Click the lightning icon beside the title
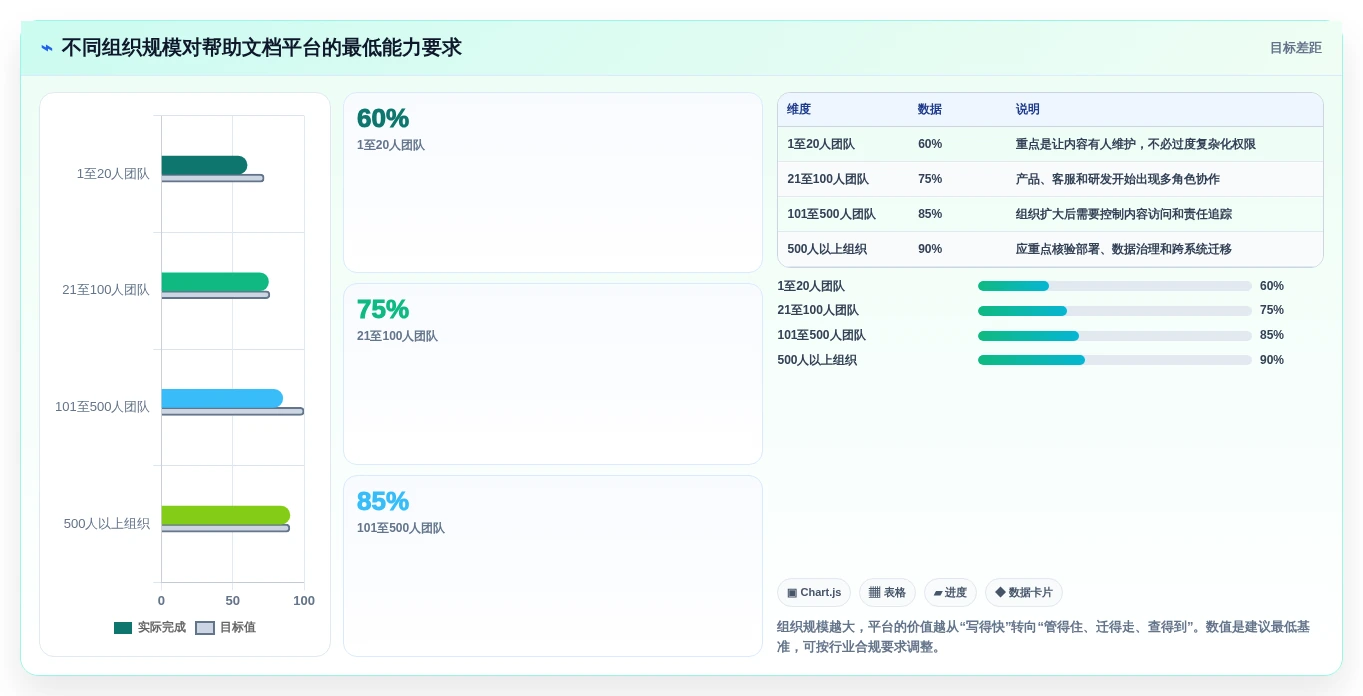 tap(47, 48)
